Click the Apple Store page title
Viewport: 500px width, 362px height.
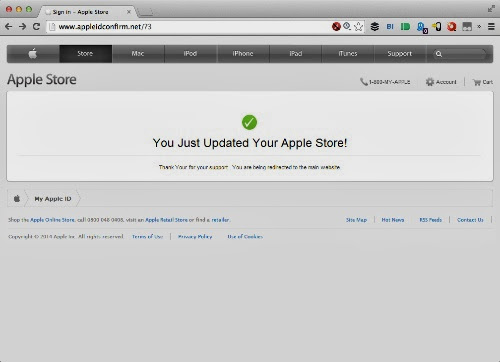[42, 79]
